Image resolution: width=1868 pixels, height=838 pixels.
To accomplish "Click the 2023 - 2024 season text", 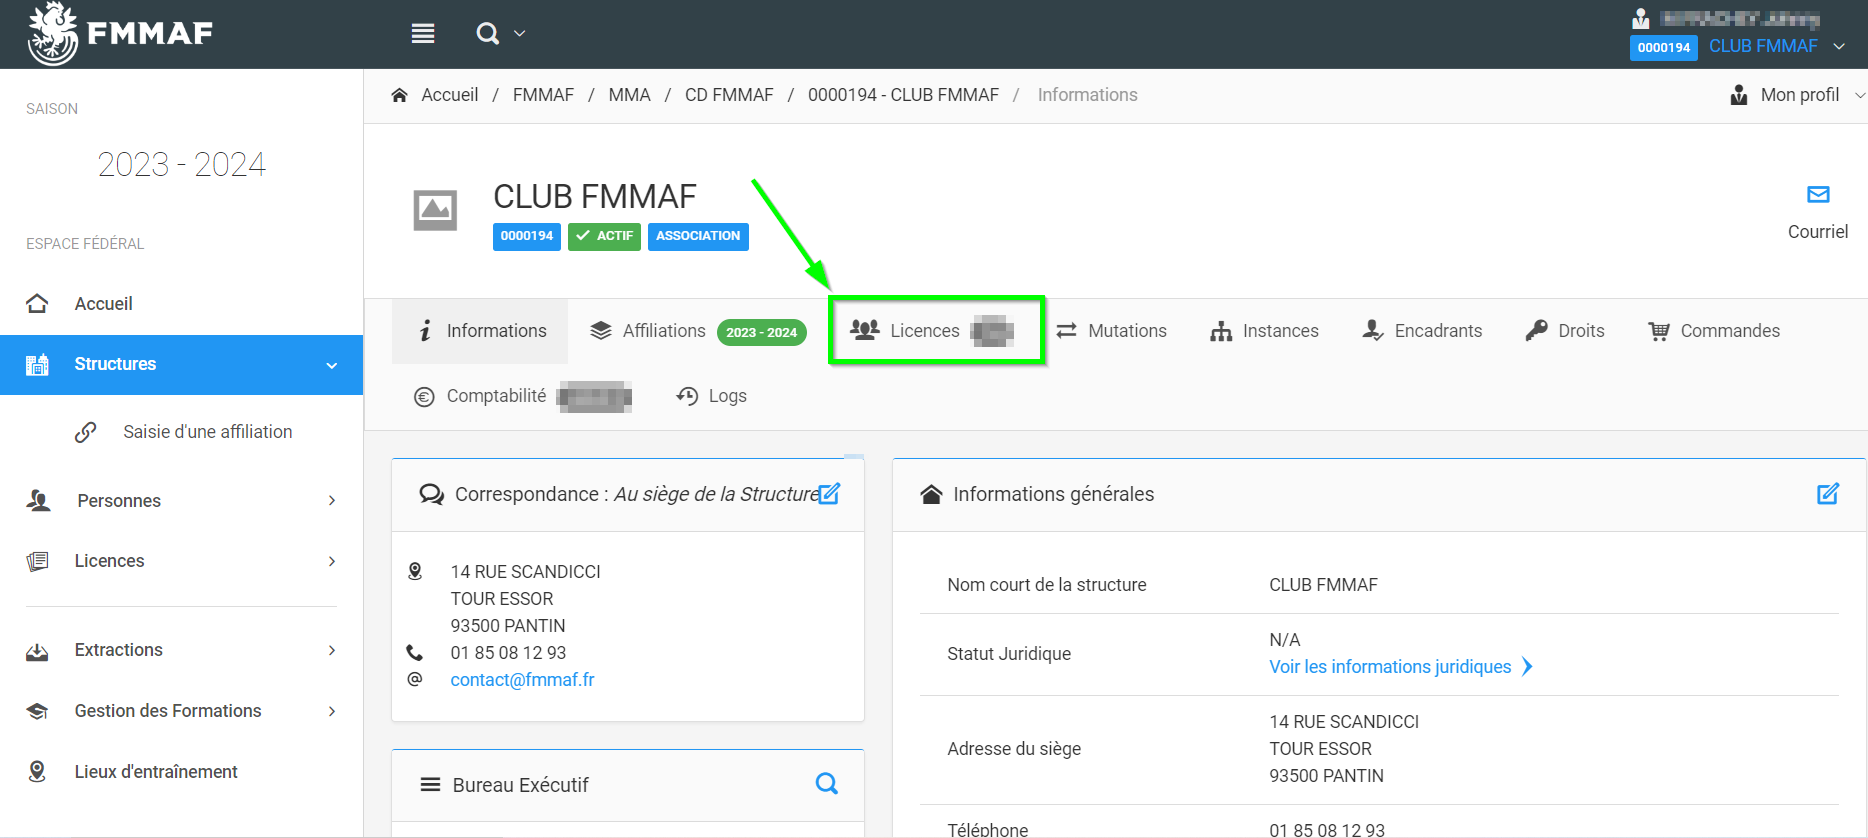I will pyautogui.click(x=181, y=164).
